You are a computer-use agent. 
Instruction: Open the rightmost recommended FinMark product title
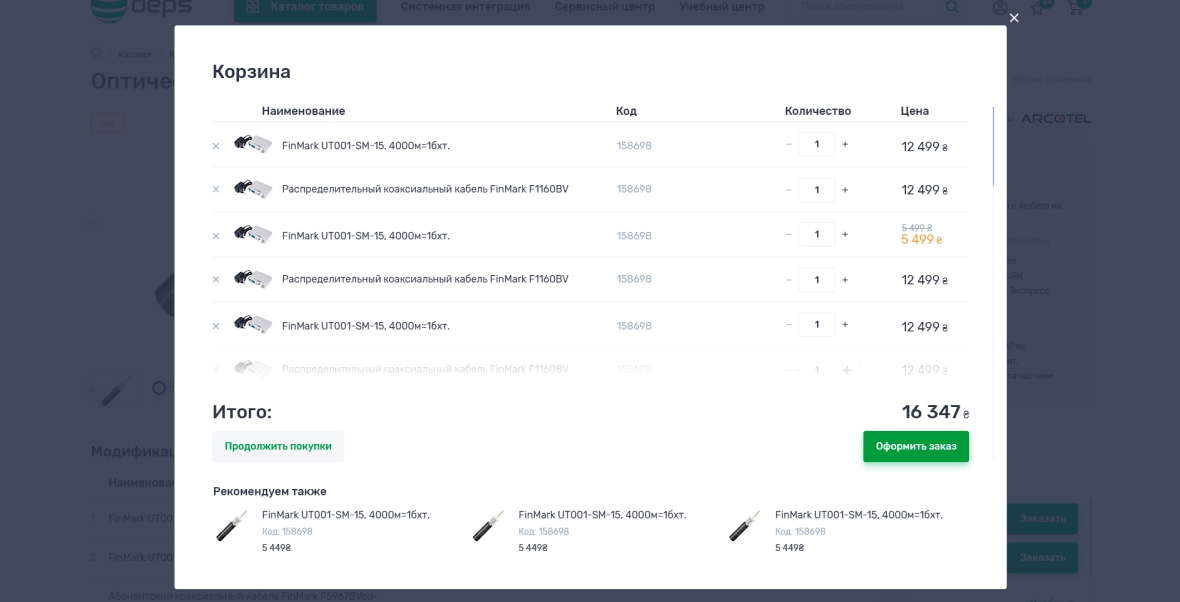point(858,515)
